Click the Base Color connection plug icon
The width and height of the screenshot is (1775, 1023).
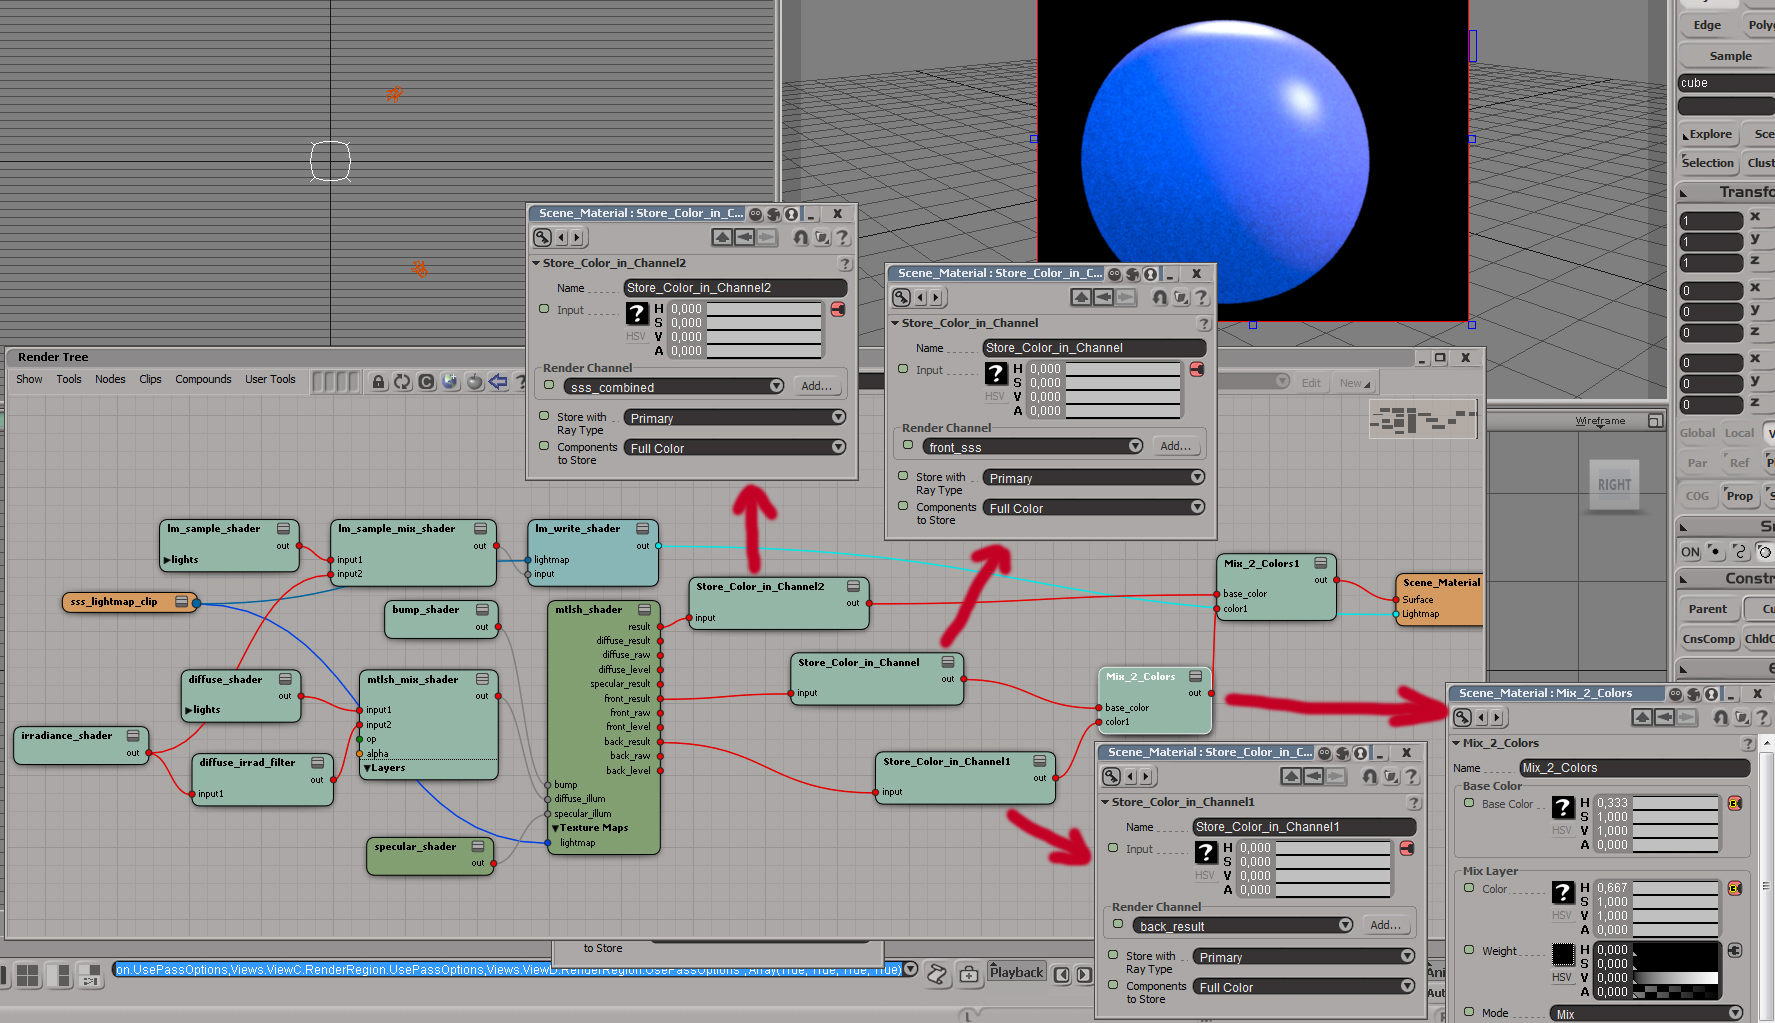tap(1734, 803)
